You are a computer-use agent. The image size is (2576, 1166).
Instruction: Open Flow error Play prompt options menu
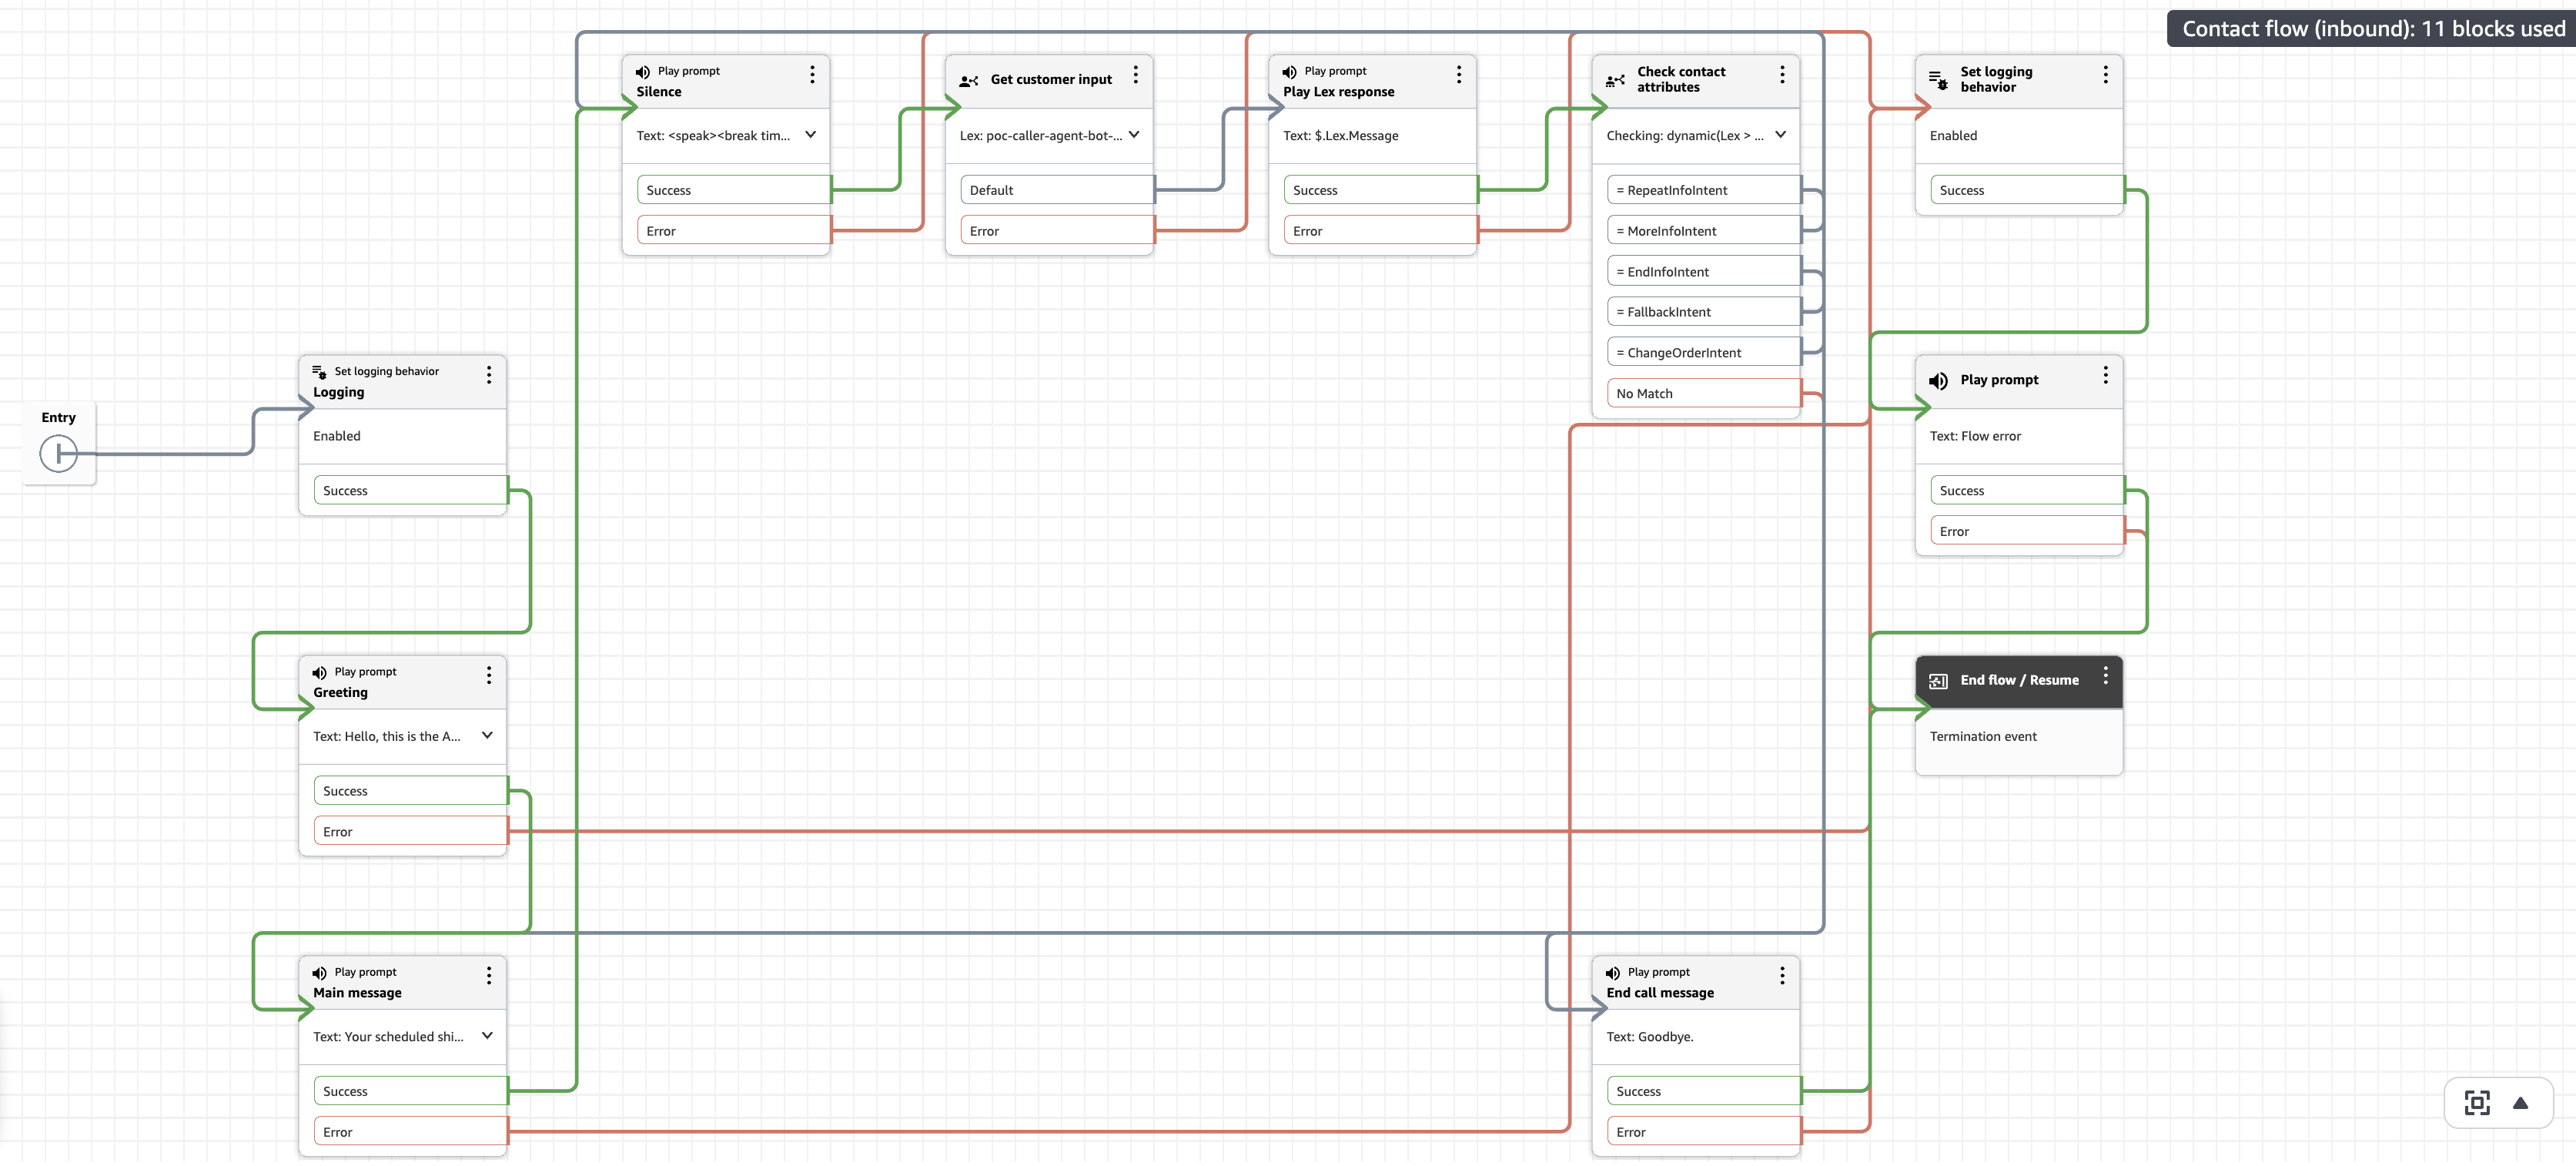pos(2105,375)
